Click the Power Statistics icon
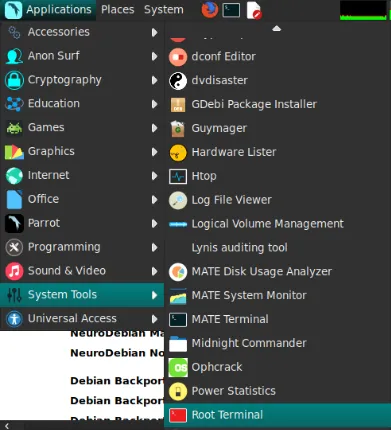Viewport: 391px width, 430px height. tap(178, 392)
